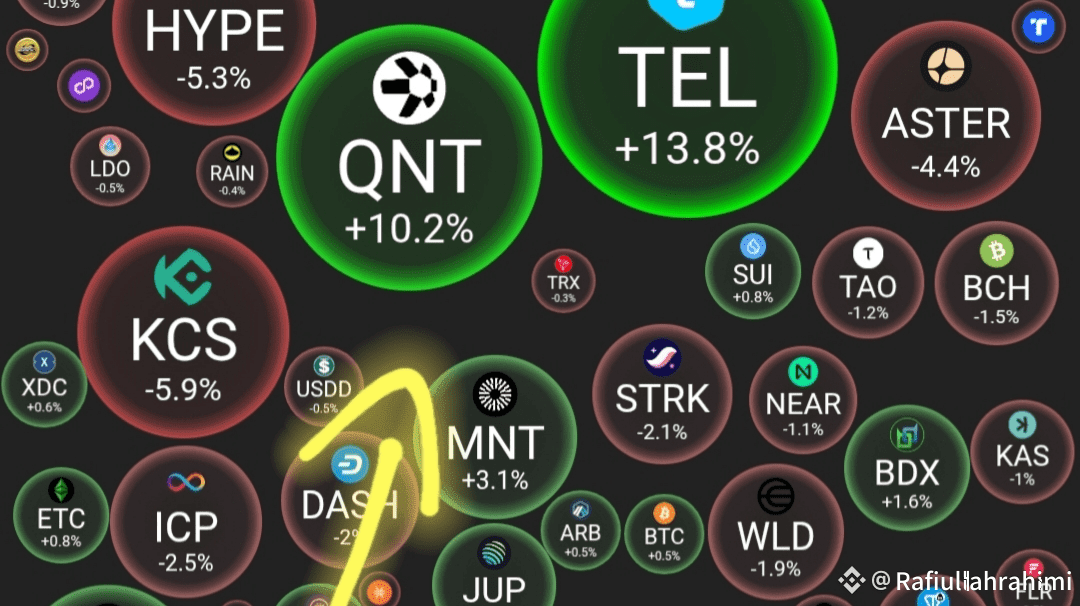Select the KCS -5.9% bubble
The image size is (1080, 606).
tap(183, 333)
